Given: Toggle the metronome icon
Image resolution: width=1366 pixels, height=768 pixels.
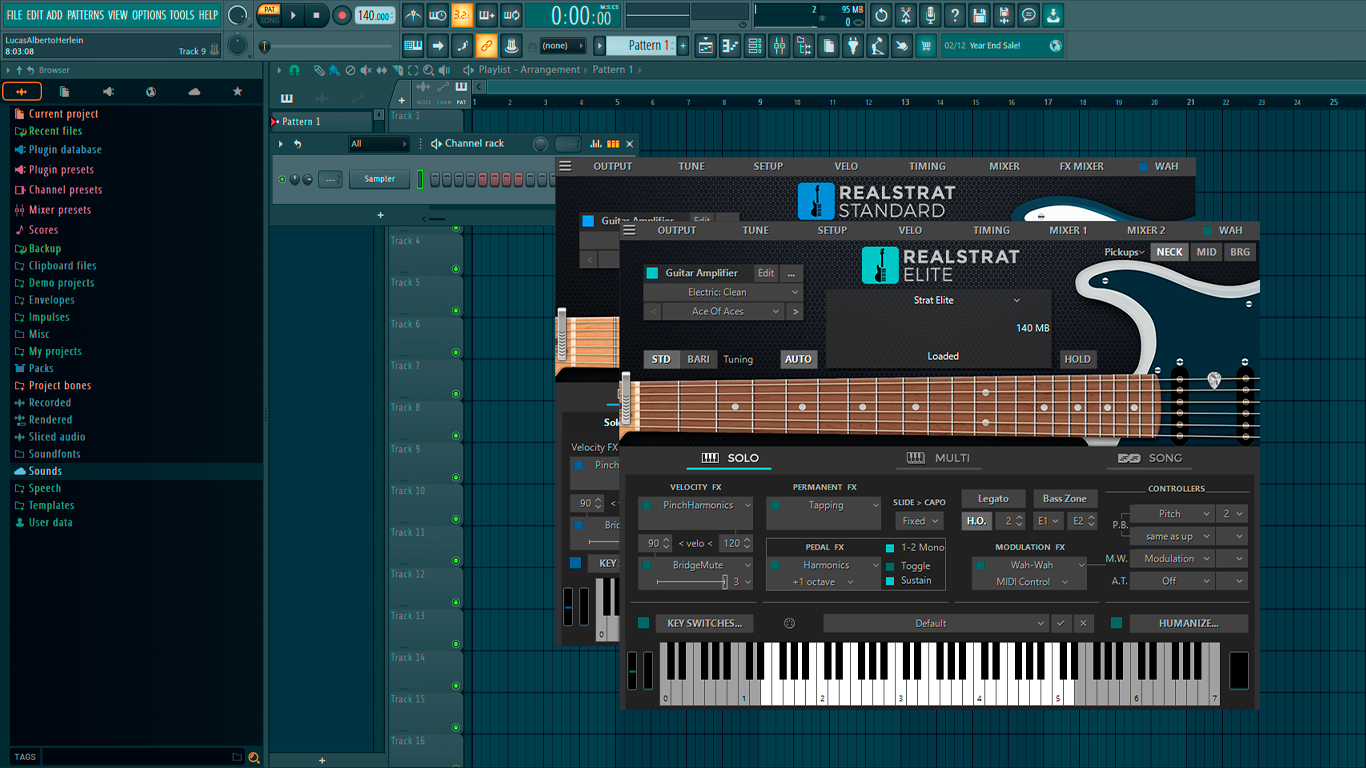Looking at the screenshot, I should [413, 15].
